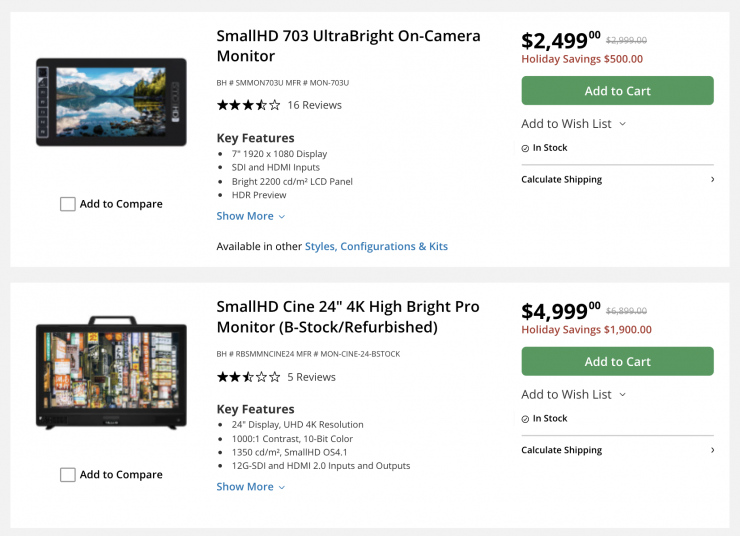The image size is (740, 536).
Task: Add SmallHD Cine 24" monitor to cart
Action: pos(617,362)
